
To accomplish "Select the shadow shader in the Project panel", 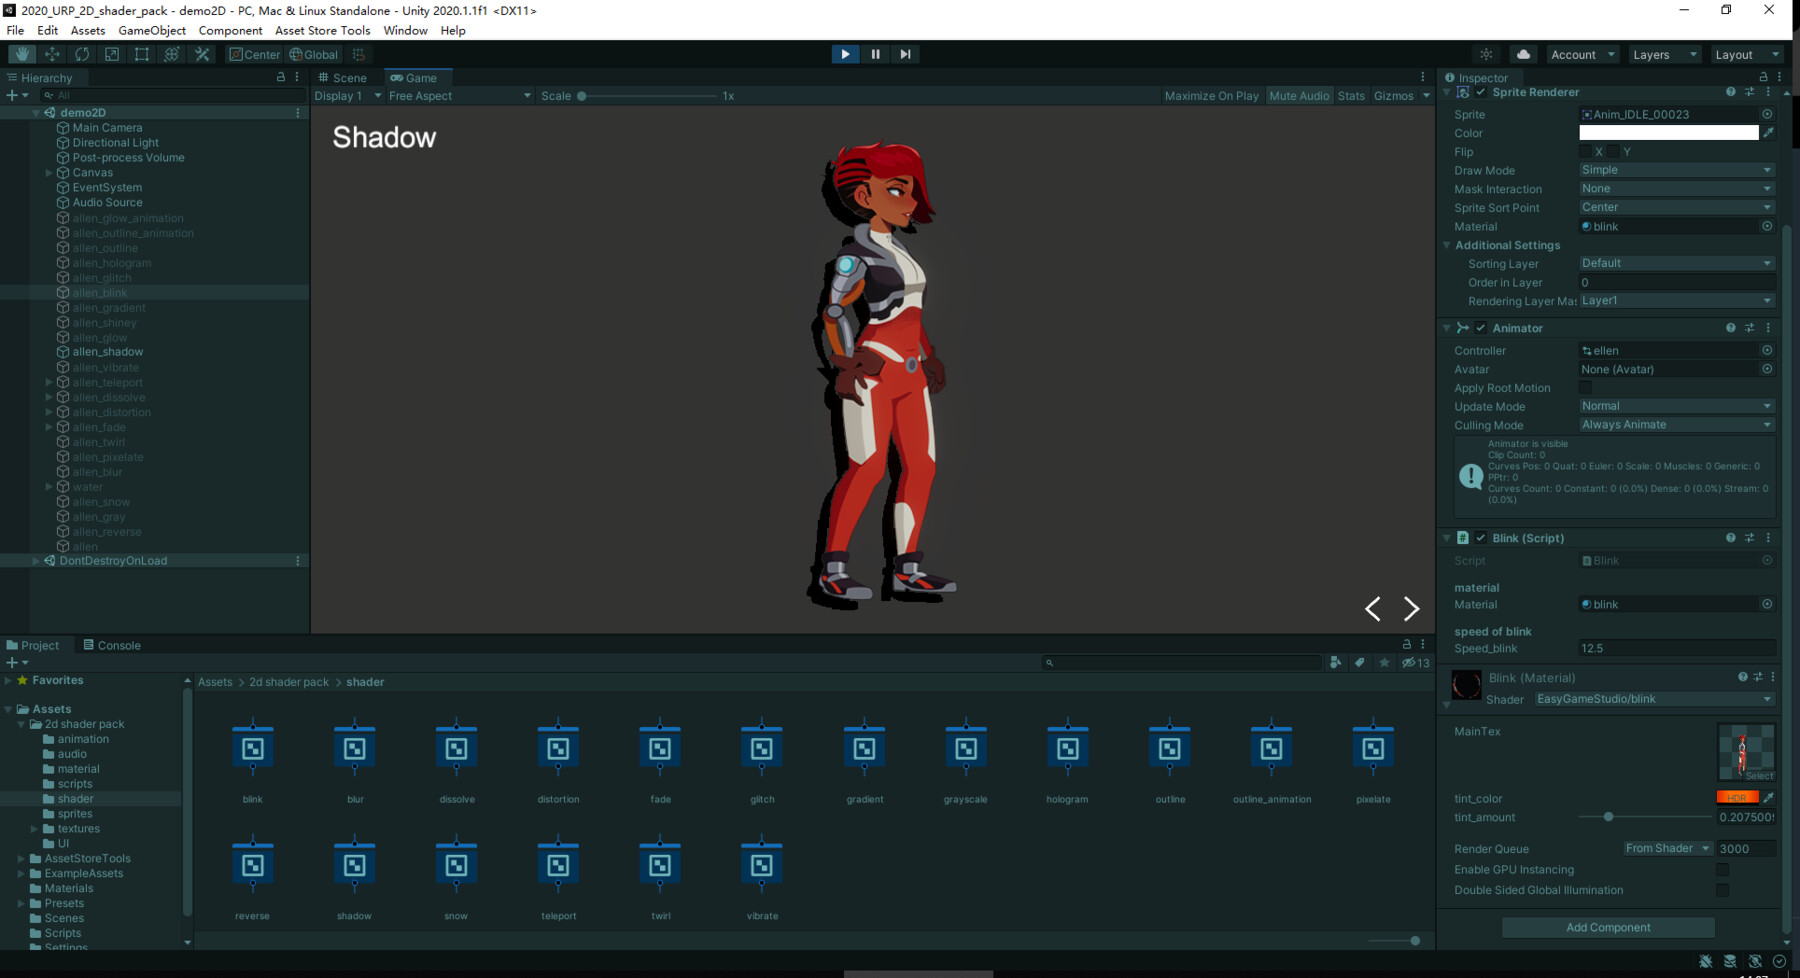I will tap(354, 862).
